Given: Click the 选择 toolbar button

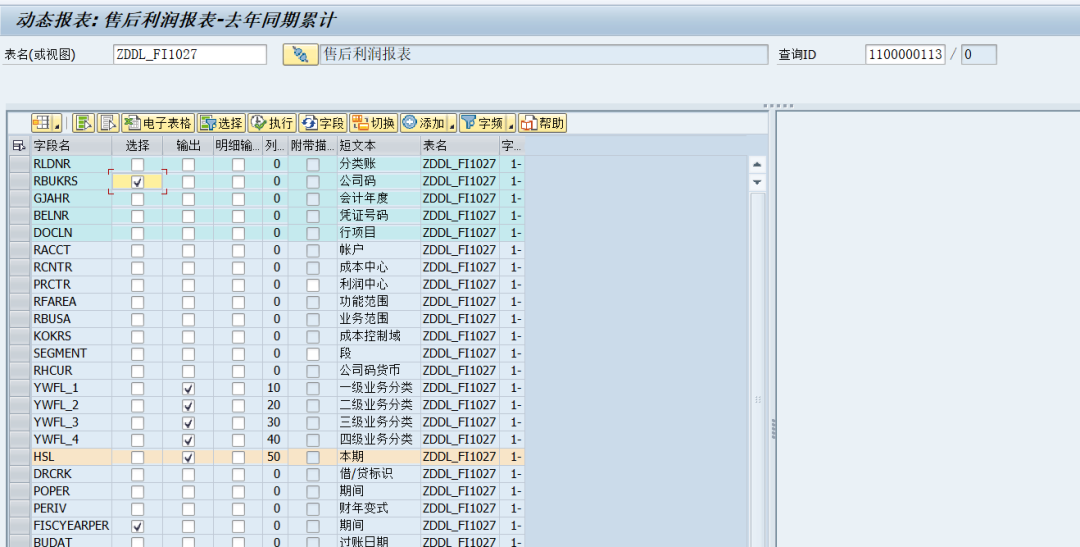Looking at the screenshot, I should point(221,123).
